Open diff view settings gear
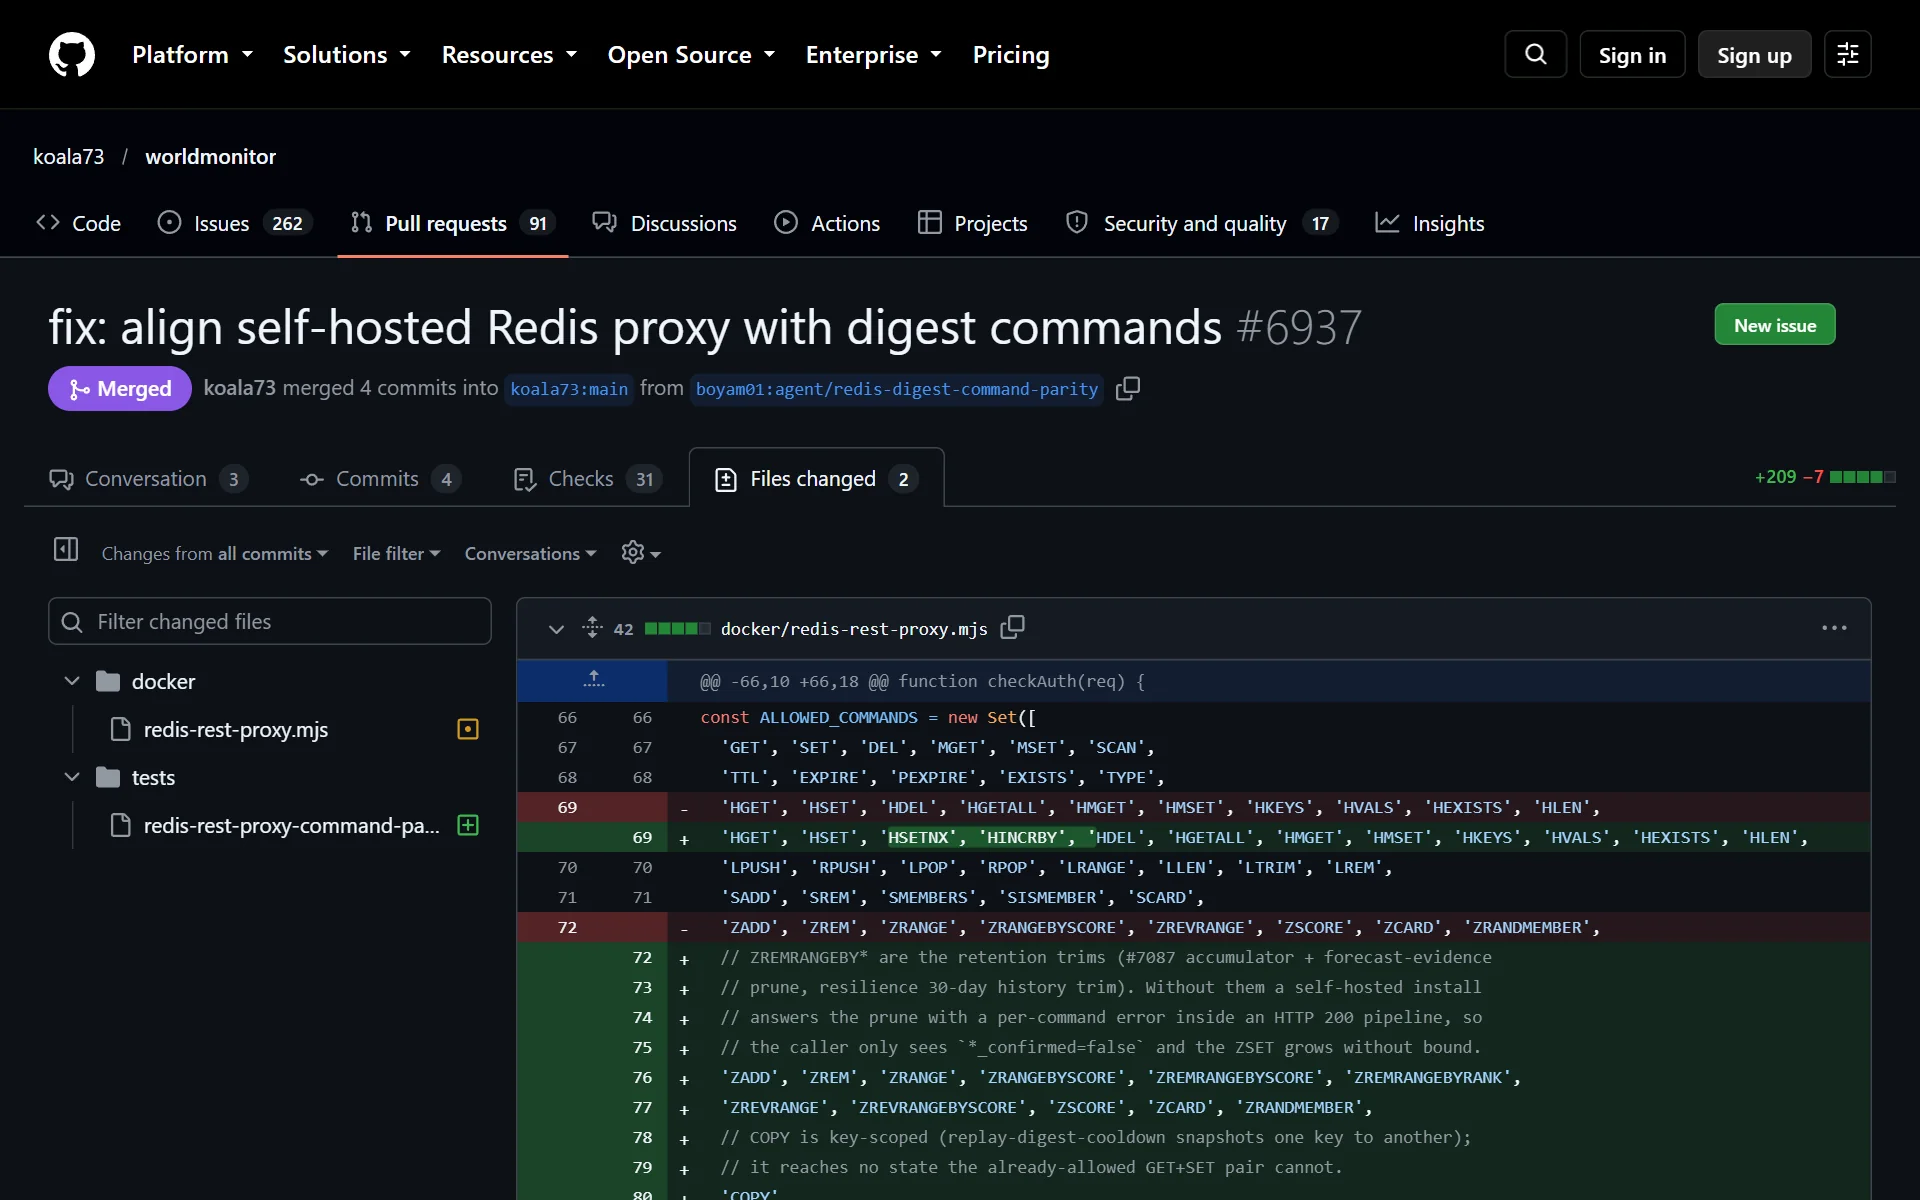This screenshot has width=1920, height=1200. (641, 553)
